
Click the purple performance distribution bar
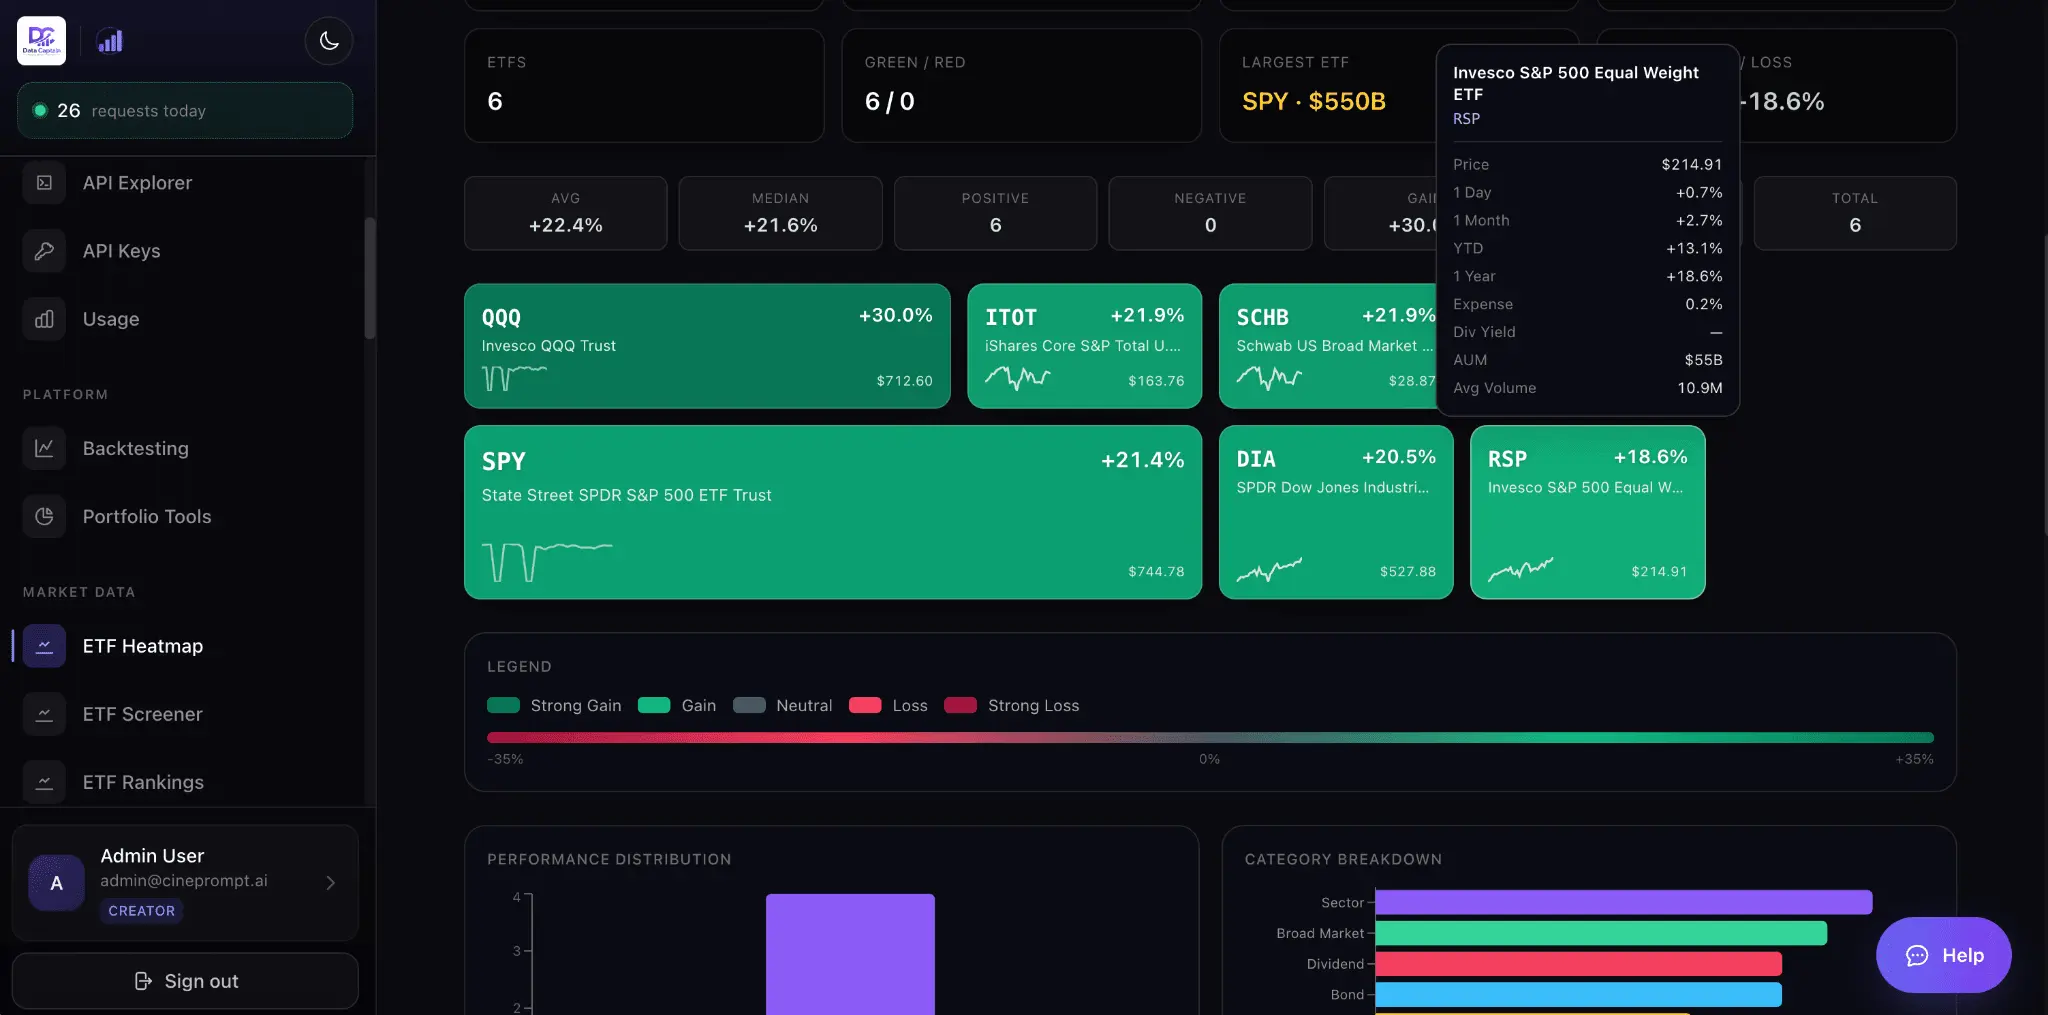(x=850, y=954)
